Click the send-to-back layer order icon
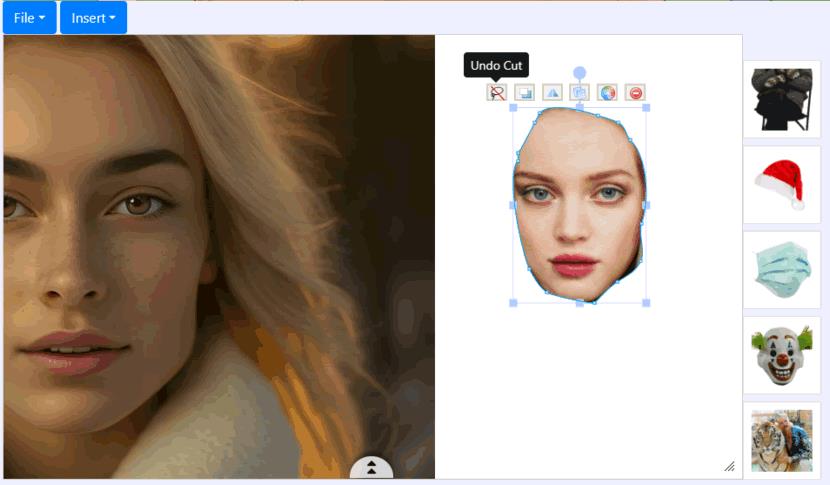830x485 pixels. 525,93
